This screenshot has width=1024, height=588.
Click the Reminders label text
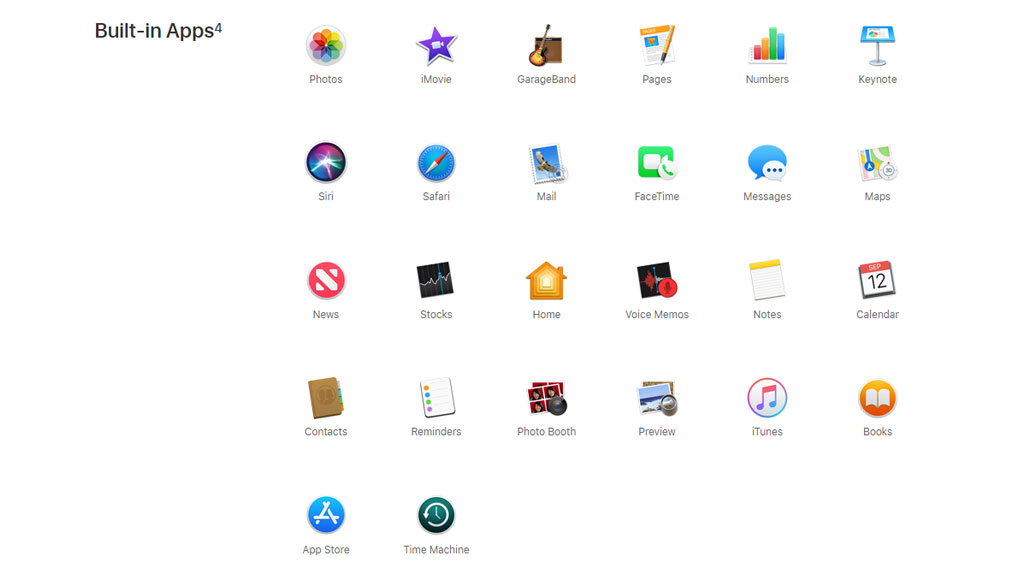436,431
